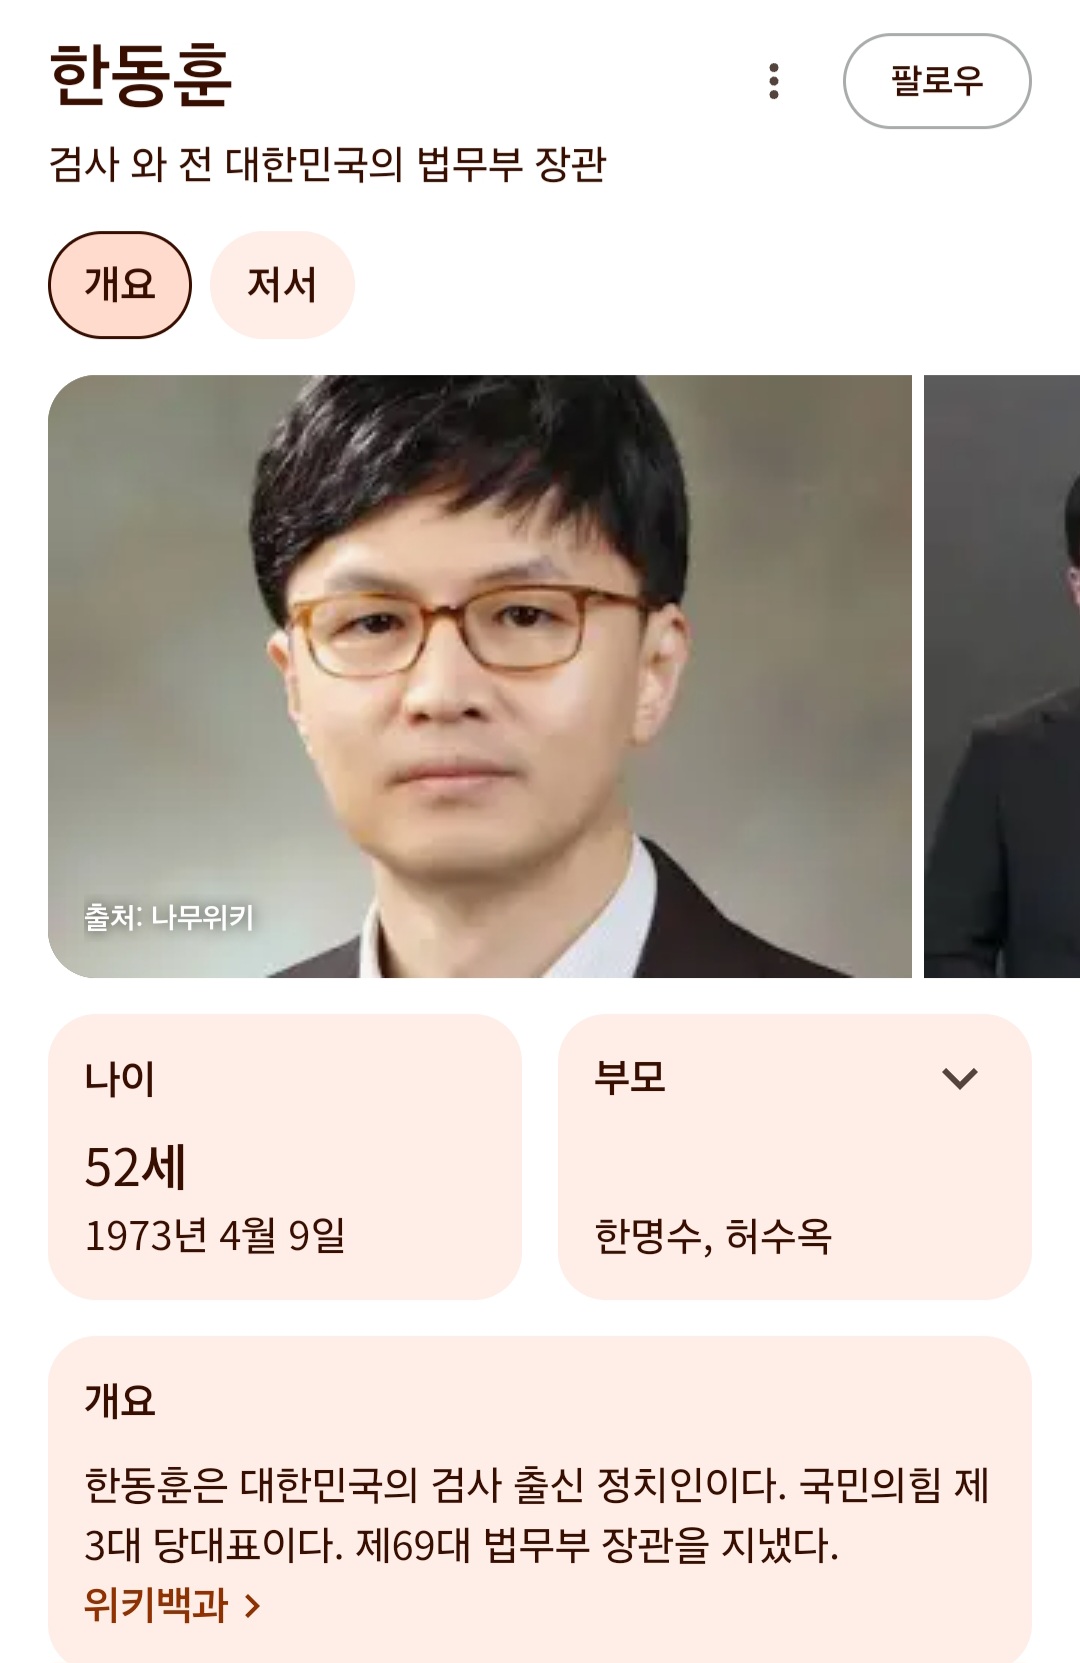Open the three-dot more options menu
Viewport: 1080px width, 1663px height.
coord(773,81)
